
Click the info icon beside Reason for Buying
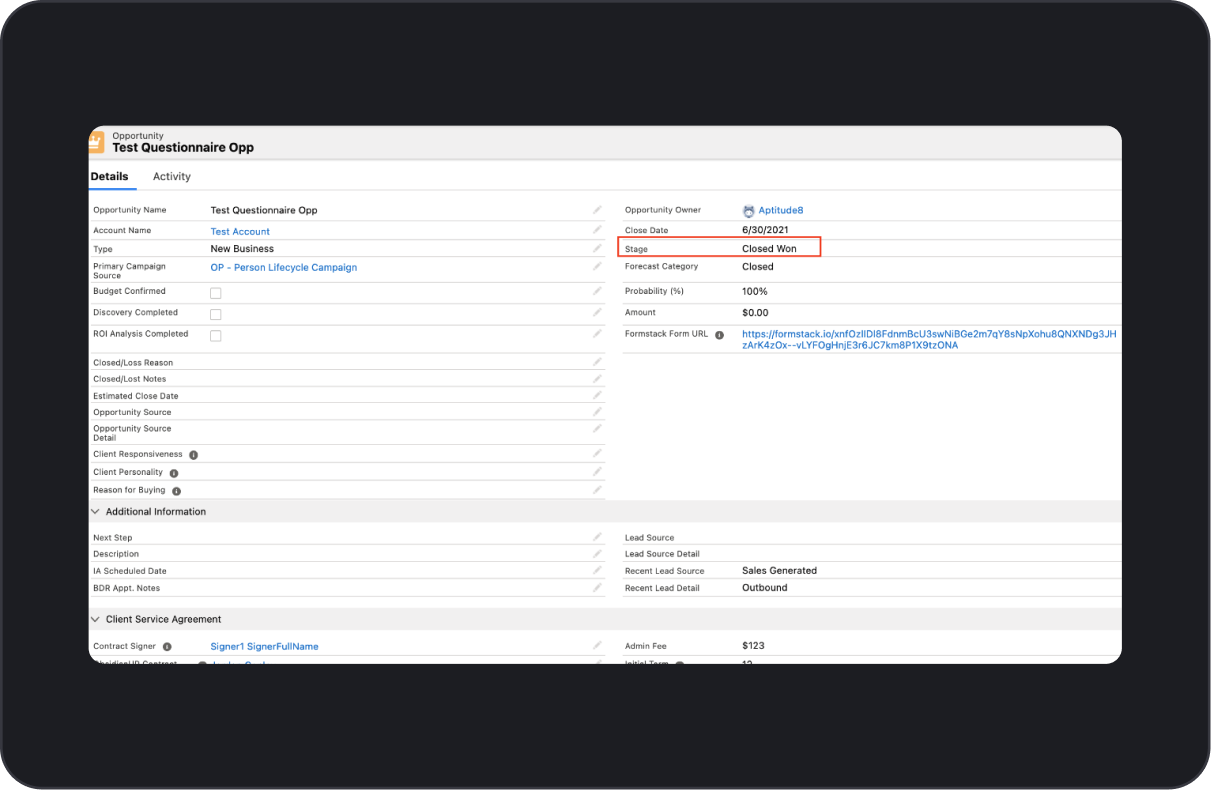tap(176, 490)
